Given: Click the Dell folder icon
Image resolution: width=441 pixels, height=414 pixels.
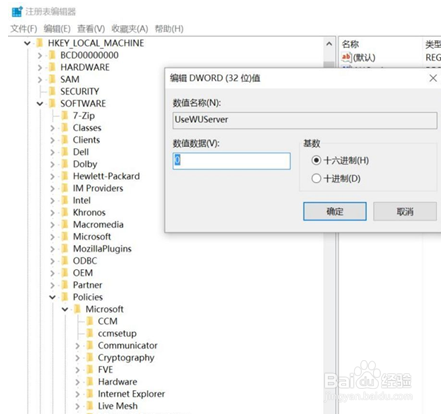Looking at the screenshot, I should [x=65, y=152].
